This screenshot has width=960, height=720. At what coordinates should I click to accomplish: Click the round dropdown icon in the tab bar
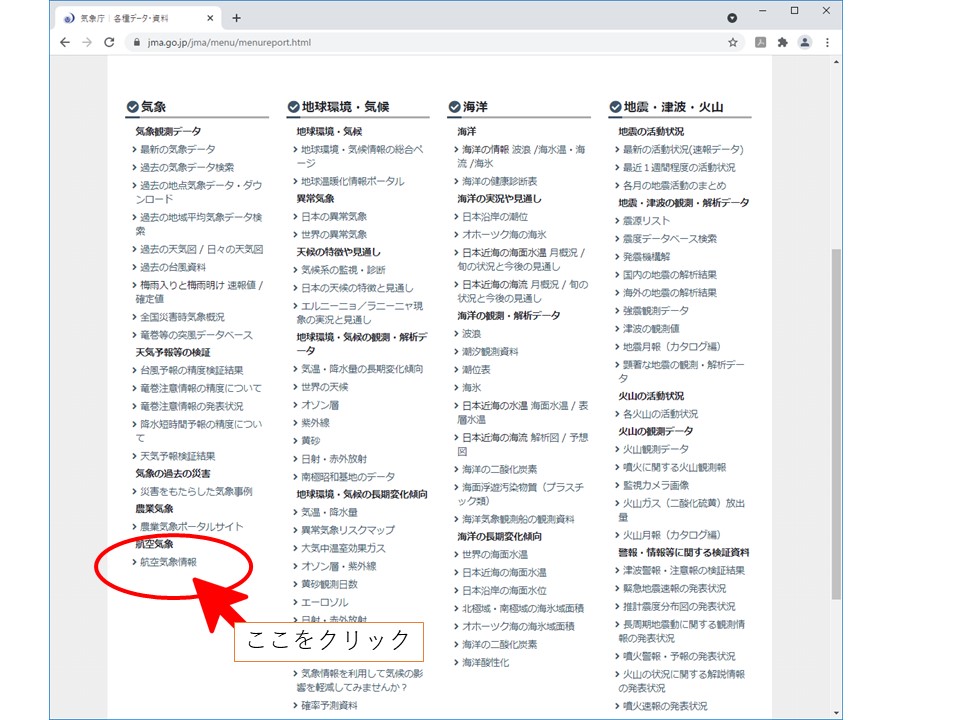[732, 18]
